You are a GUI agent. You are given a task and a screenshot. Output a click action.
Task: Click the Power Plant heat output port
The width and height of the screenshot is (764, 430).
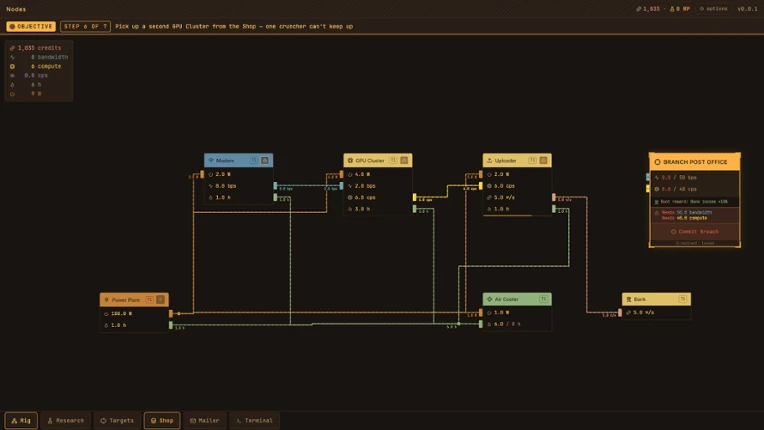coord(171,325)
